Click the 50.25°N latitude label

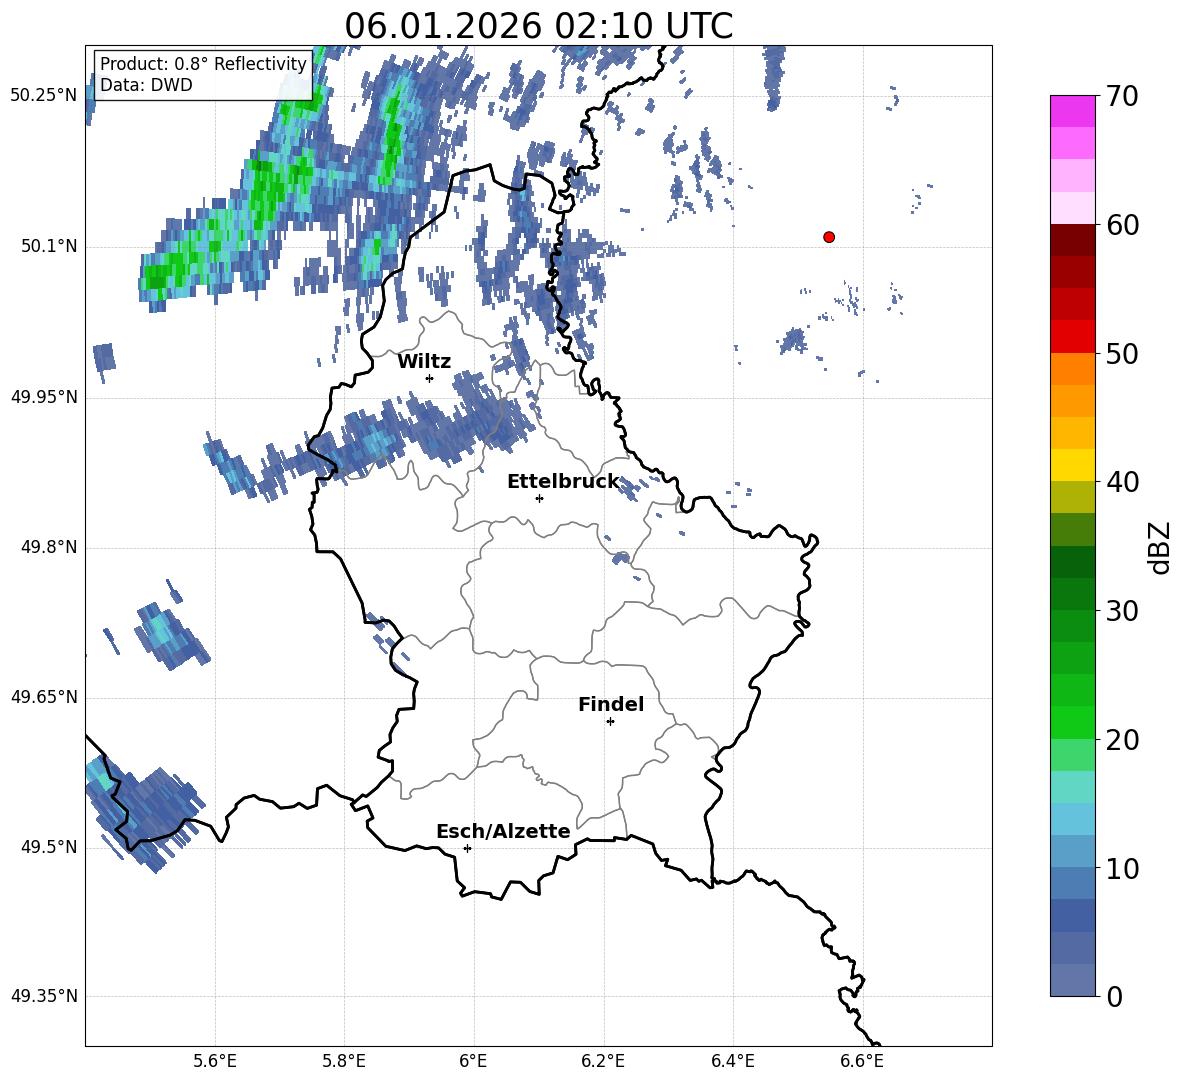click(x=44, y=96)
